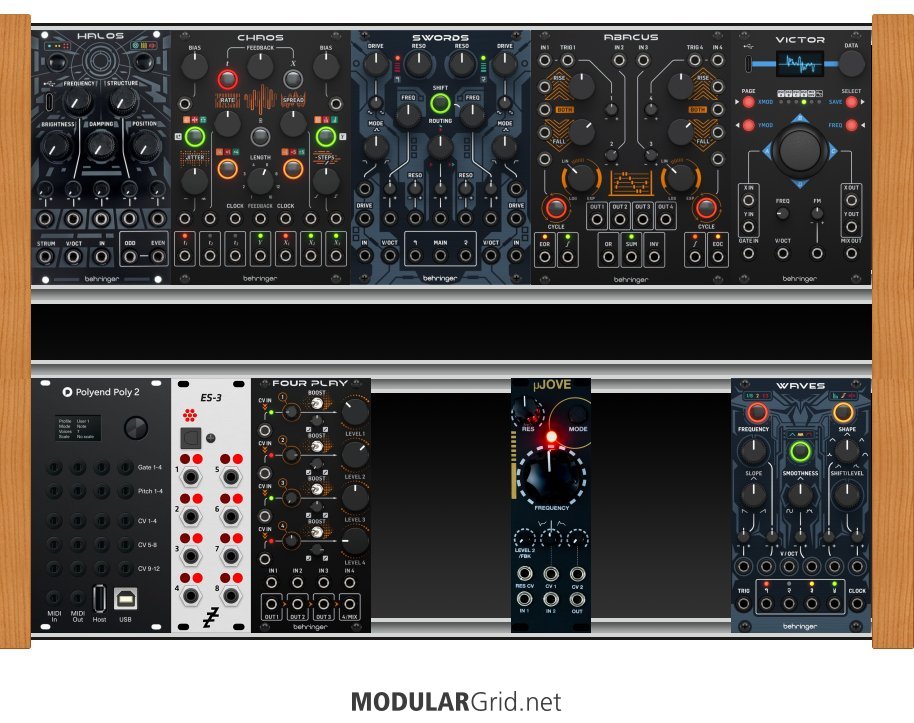
Task: Click the Victor MIX OUT jack
Action: [x=852, y=254]
